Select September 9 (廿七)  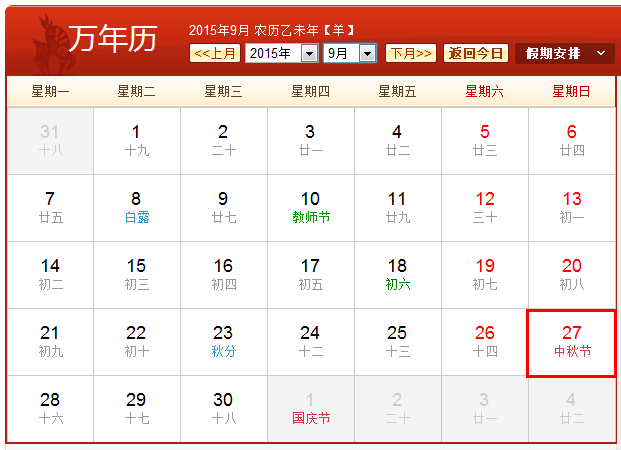click(x=224, y=208)
